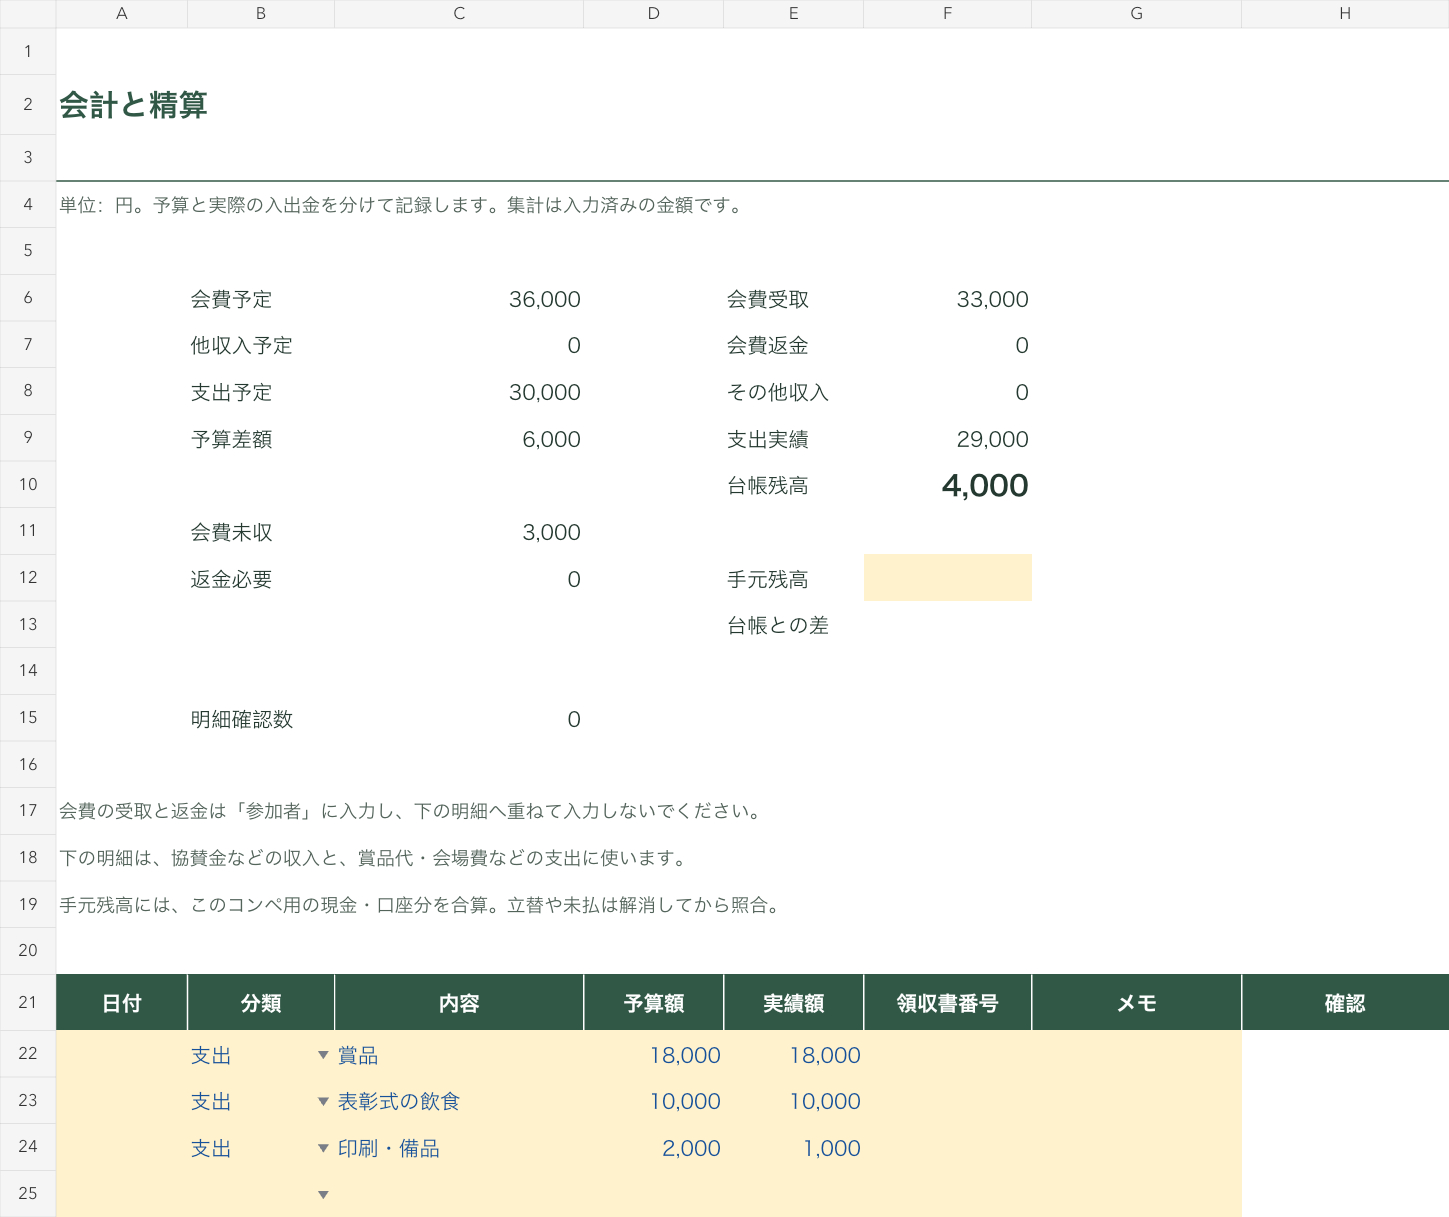Click the 台帳との差 label
The width and height of the screenshot is (1449, 1217).
point(778,625)
